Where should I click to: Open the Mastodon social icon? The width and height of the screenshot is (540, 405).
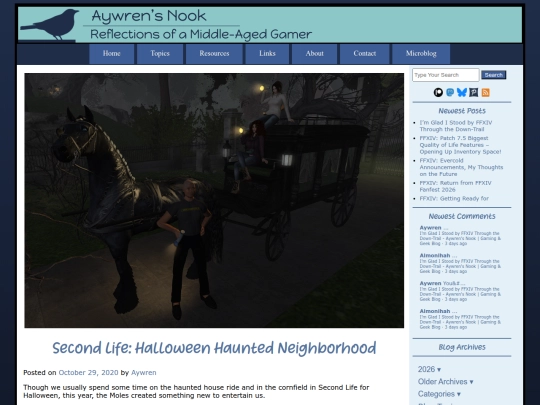(x=450, y=92)
